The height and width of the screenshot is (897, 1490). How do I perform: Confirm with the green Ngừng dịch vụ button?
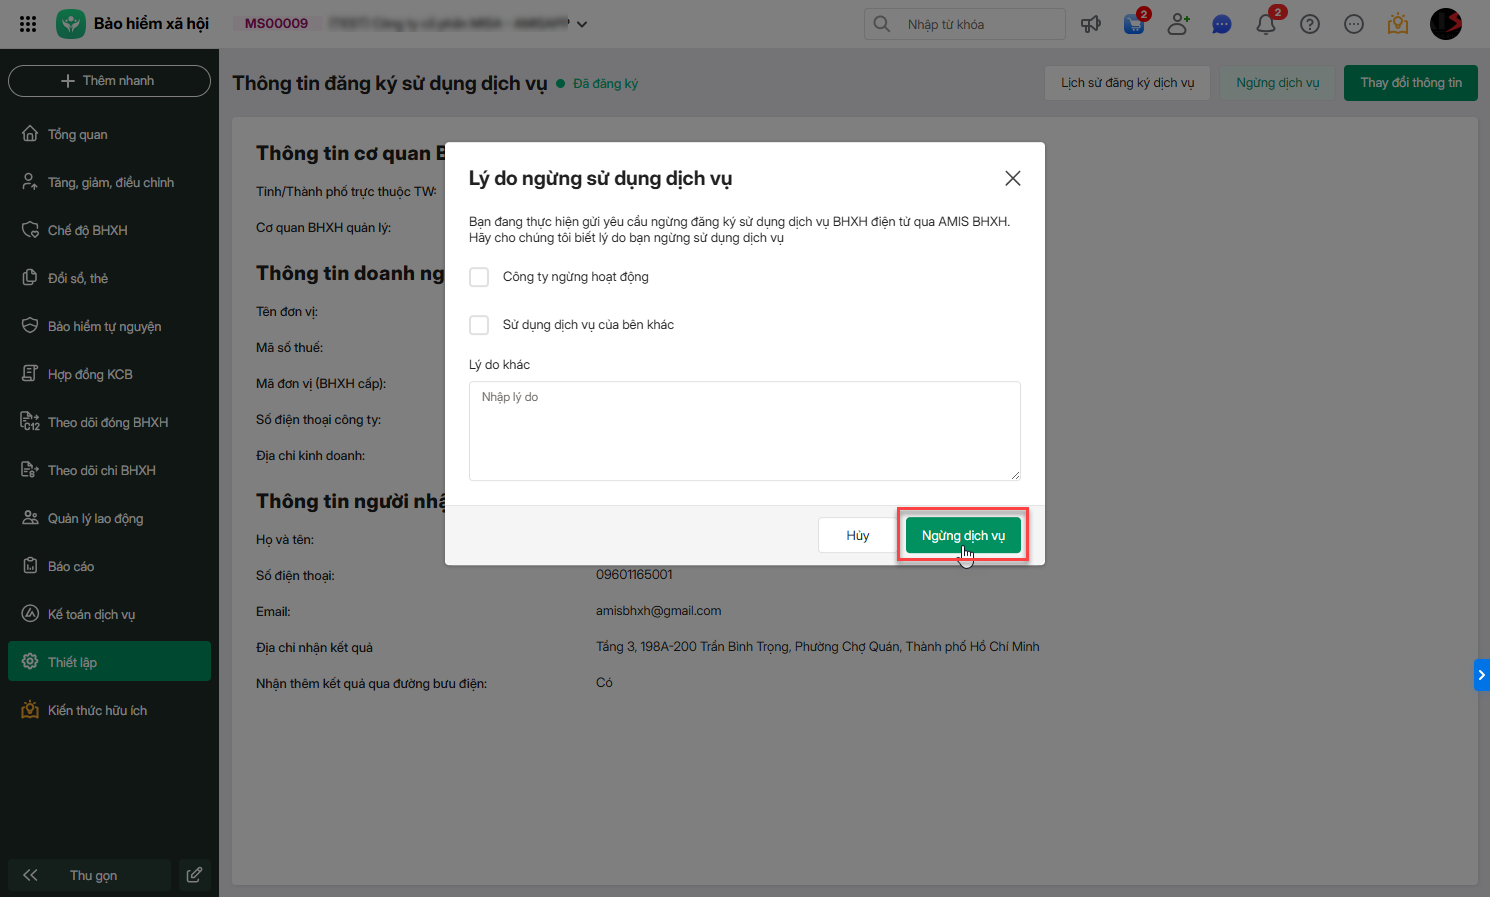[963, 535]
